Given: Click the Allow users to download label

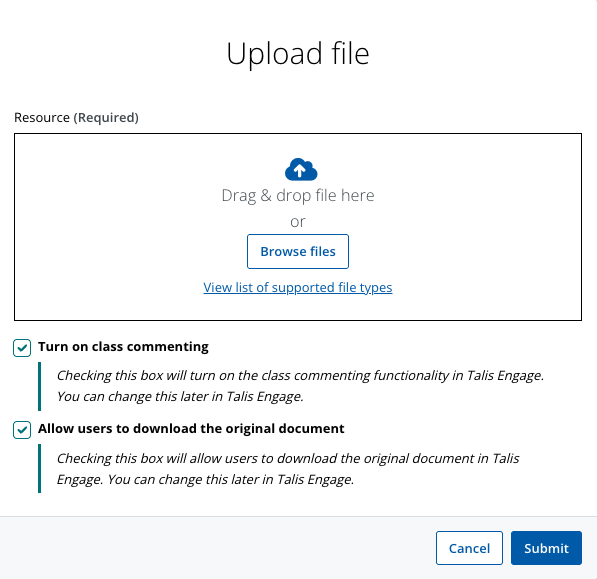Looking at the screenshot, I should (191, 429).
